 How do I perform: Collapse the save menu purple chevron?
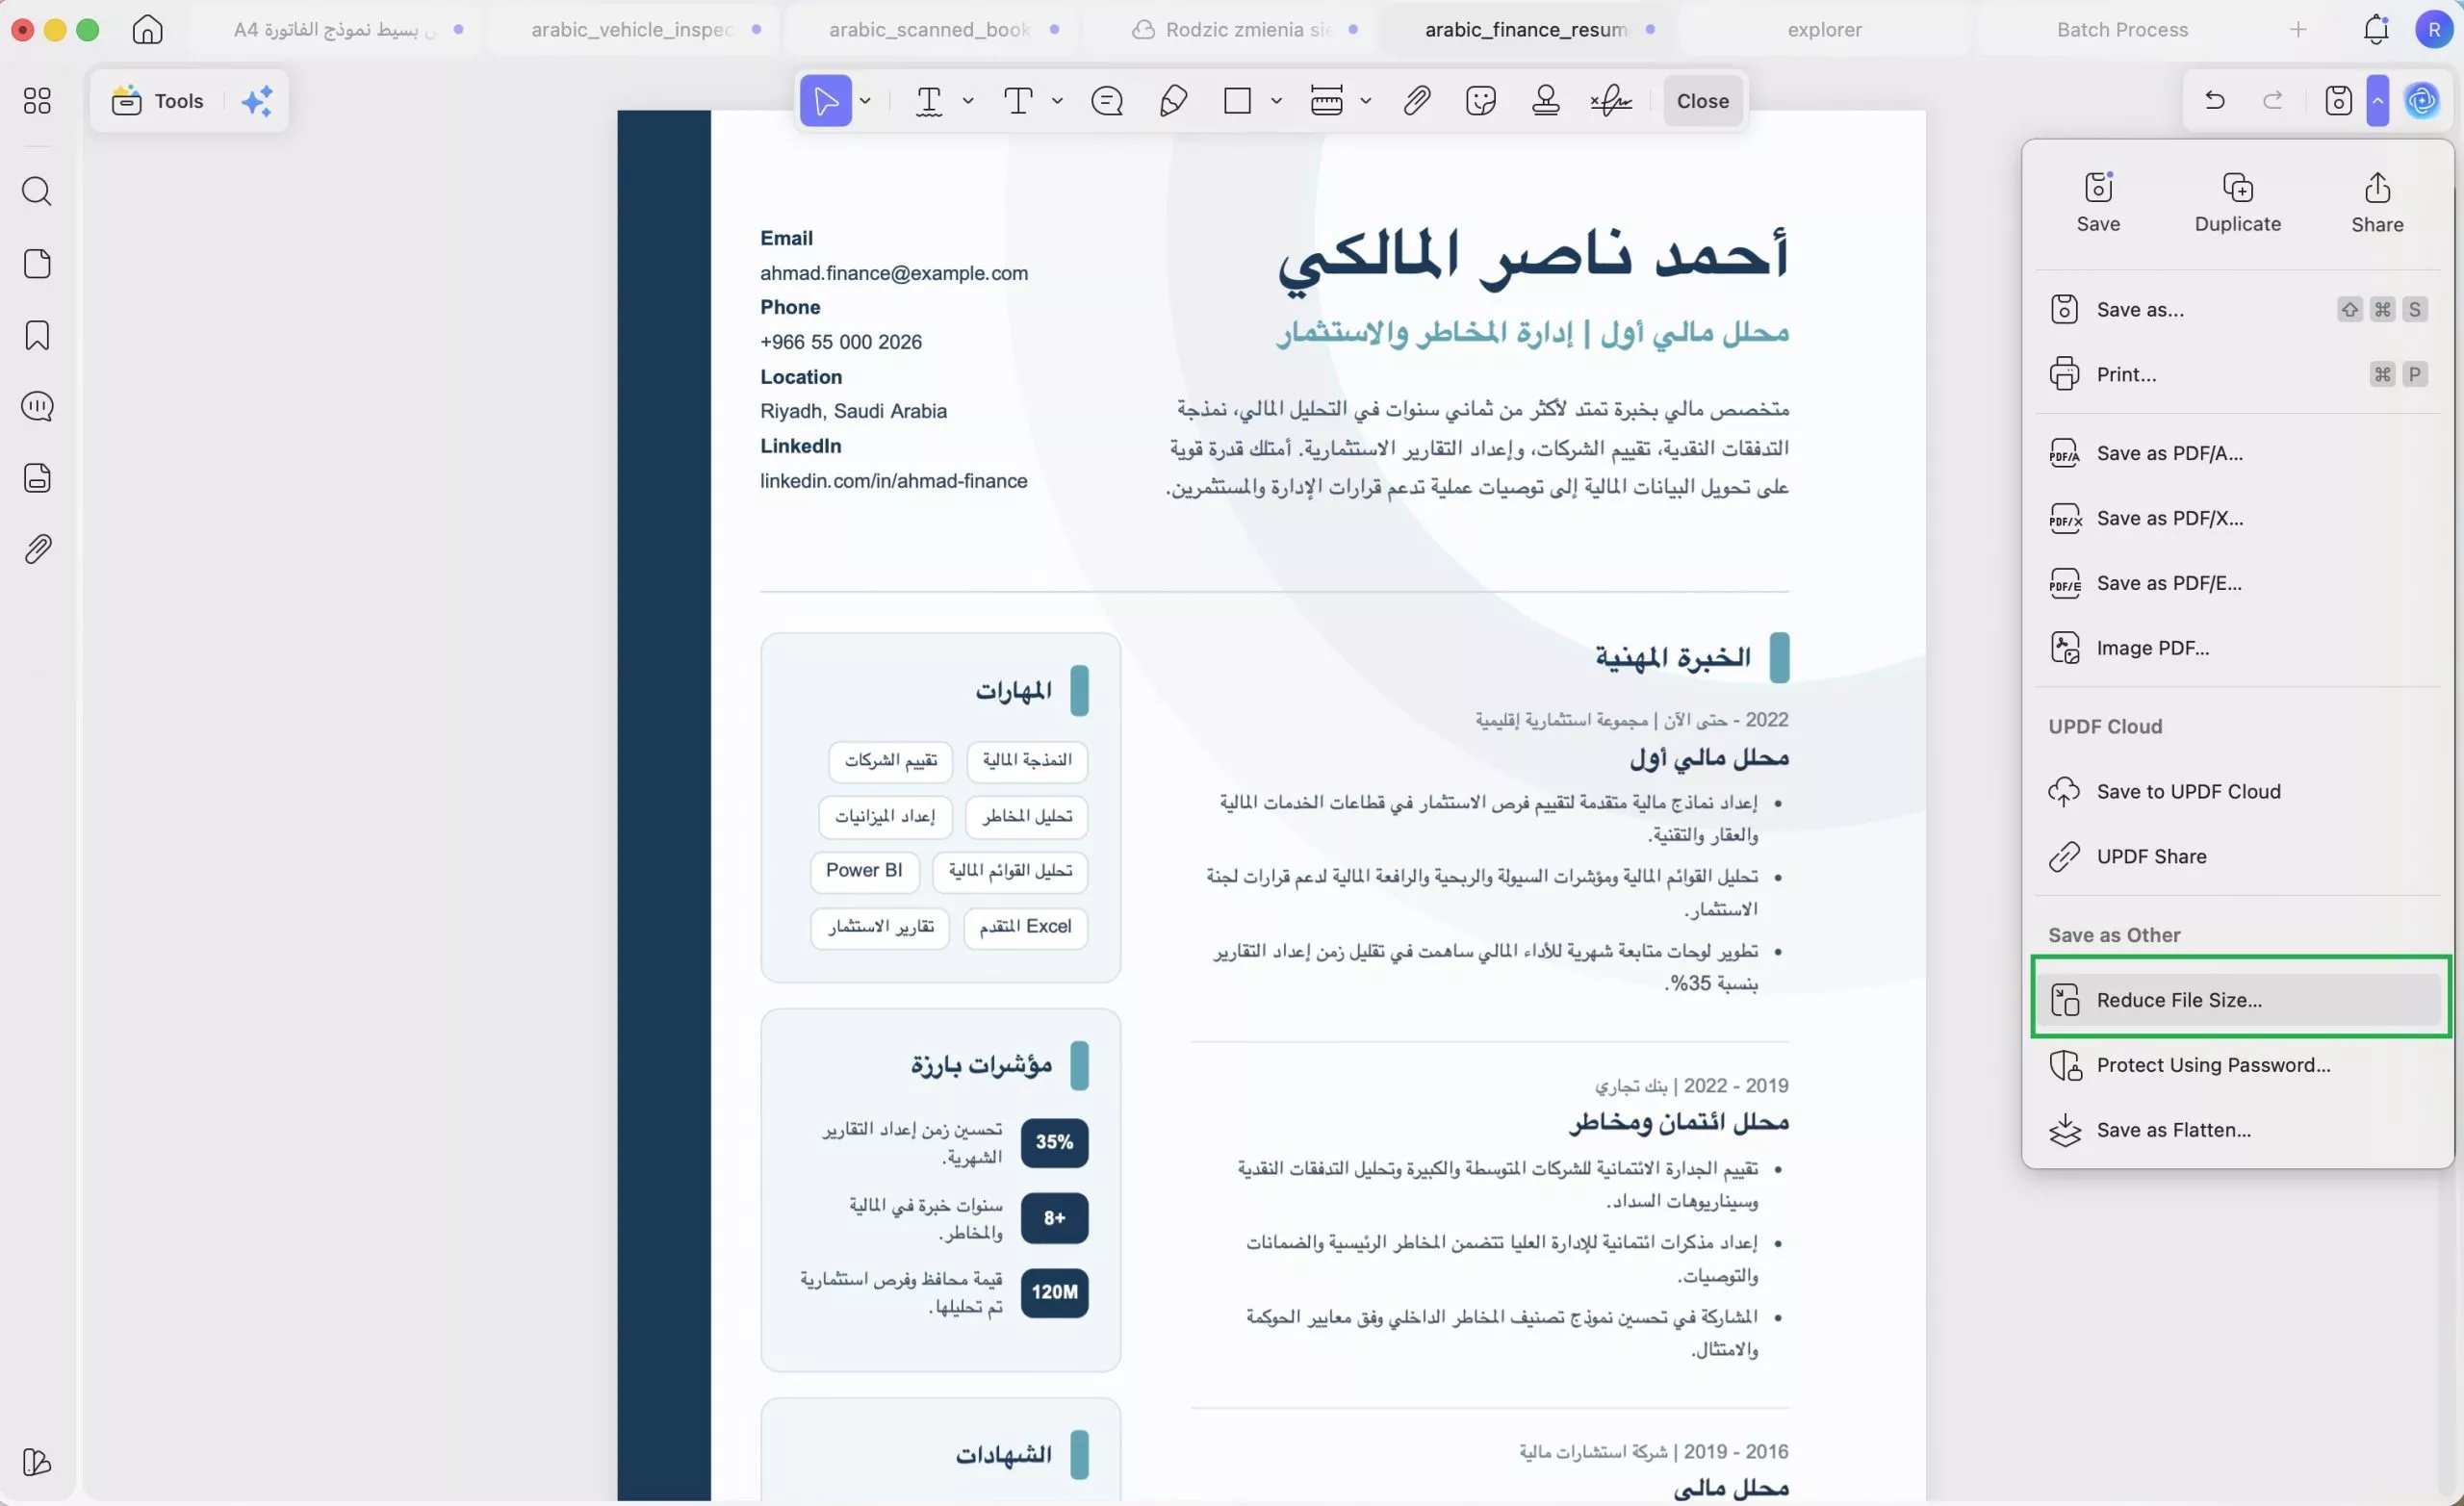2378,100
